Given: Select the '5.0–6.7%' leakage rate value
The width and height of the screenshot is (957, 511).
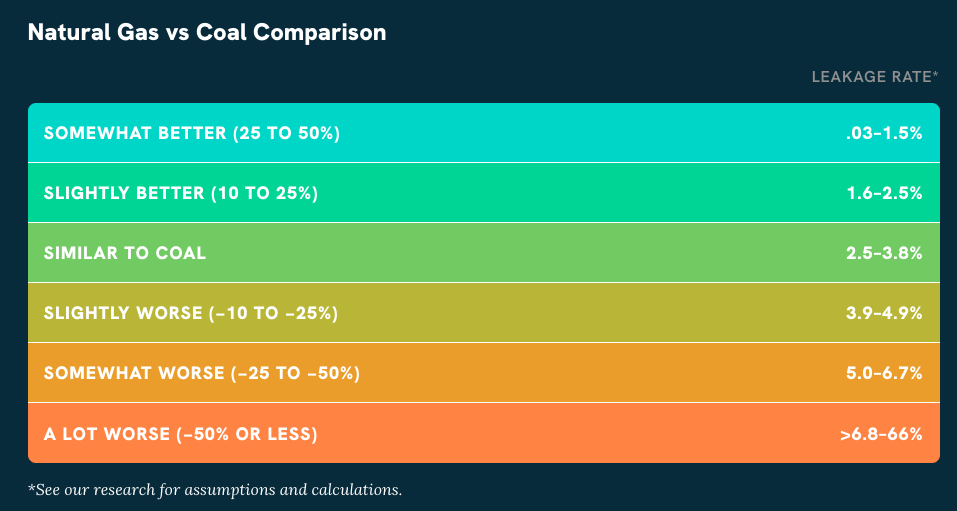Looking at the screenshot, I should click(x=884, y=373).
